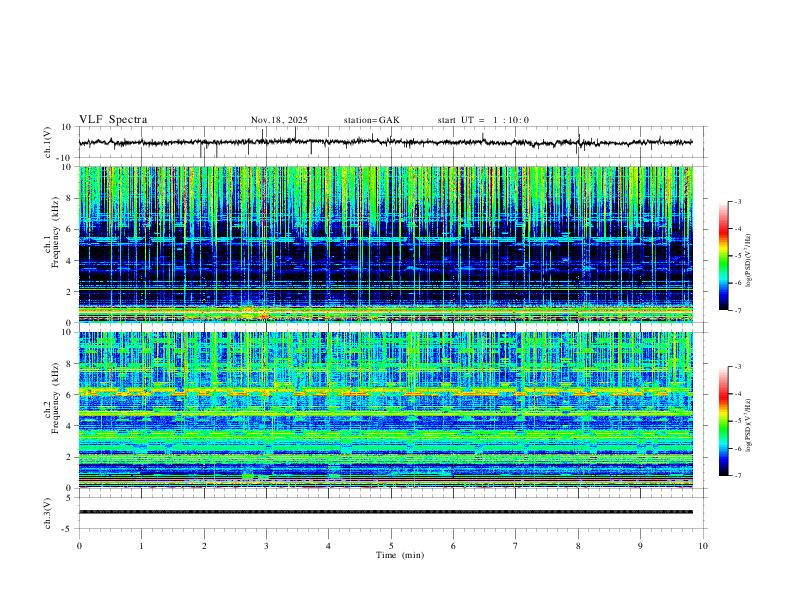
Task: Click the "VLF Spectra" plot title
Action: tap(113, 120)
